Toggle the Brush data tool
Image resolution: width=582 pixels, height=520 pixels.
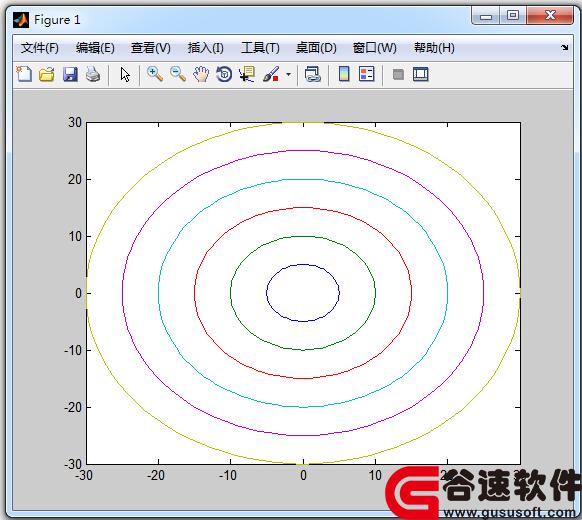(271, 74)
